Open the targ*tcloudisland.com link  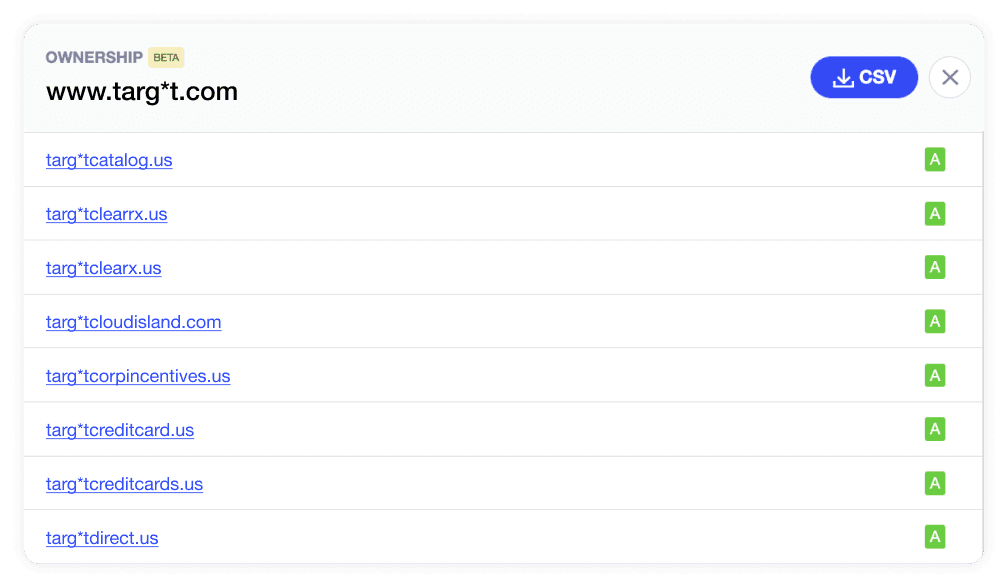pos(133,322)
